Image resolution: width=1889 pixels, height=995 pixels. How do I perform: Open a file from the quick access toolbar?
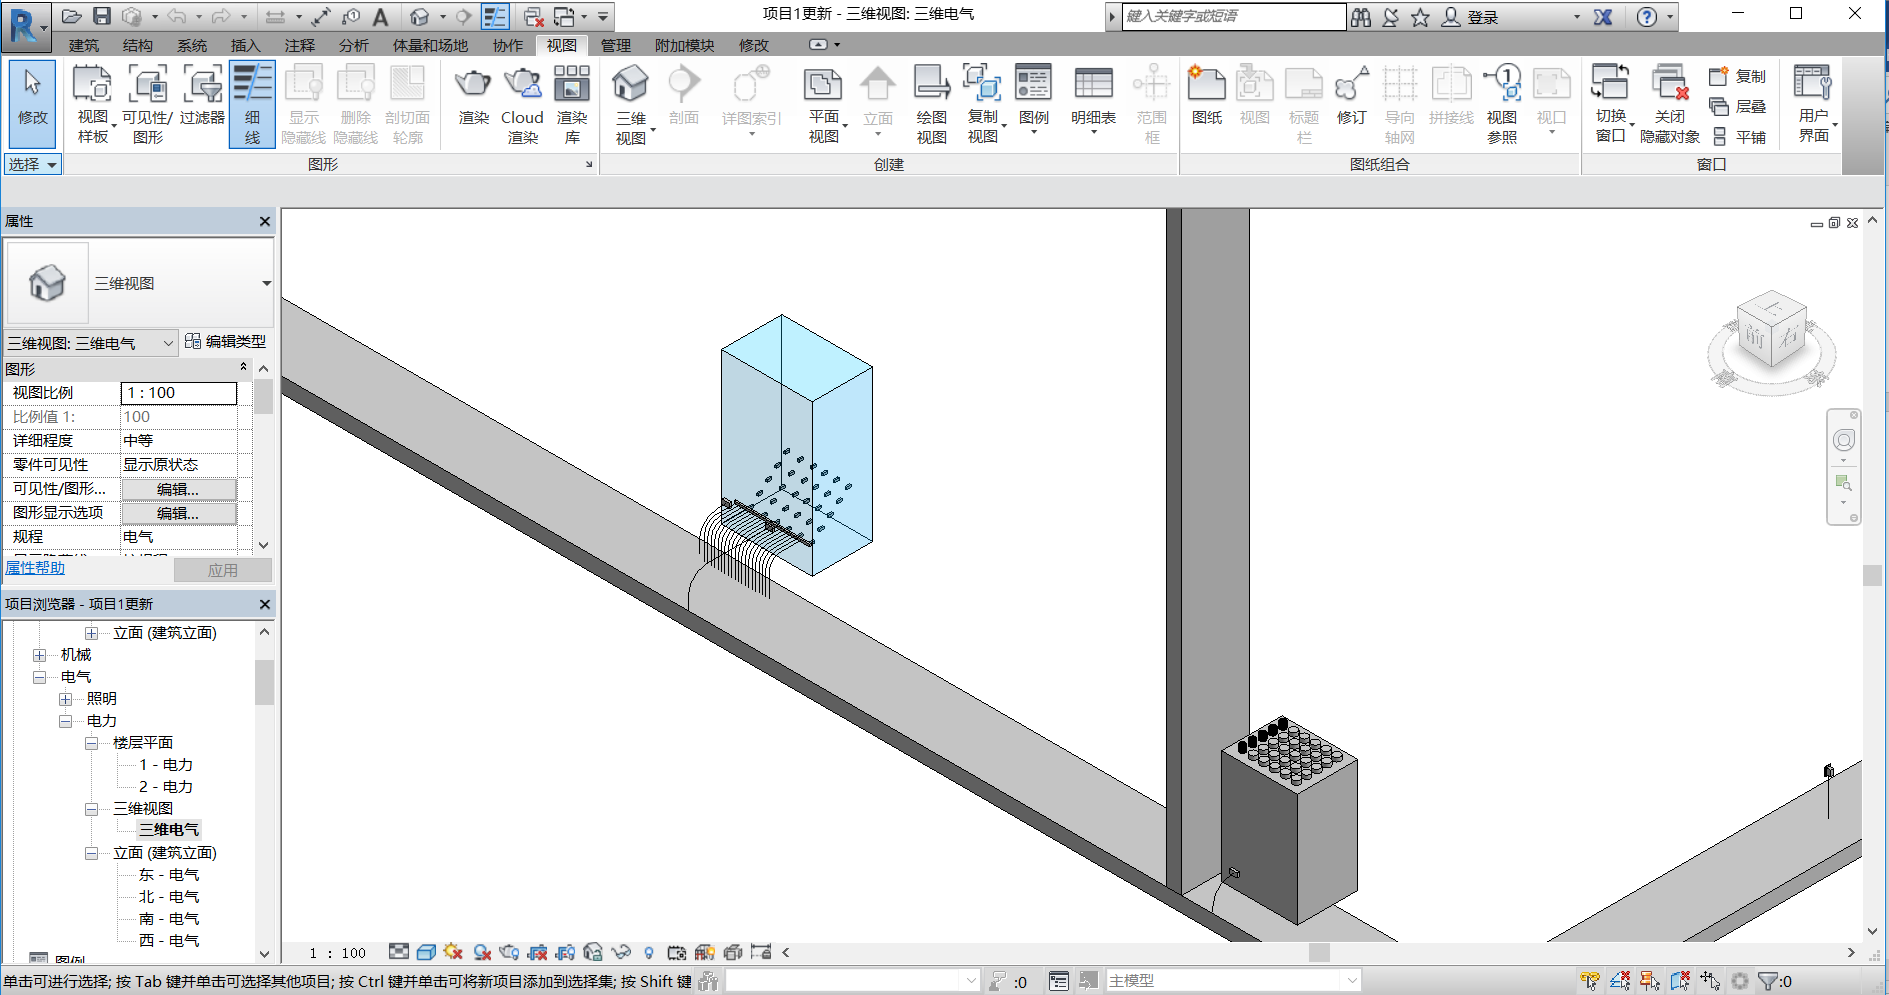pyautogui.click(x=71, y=16)
